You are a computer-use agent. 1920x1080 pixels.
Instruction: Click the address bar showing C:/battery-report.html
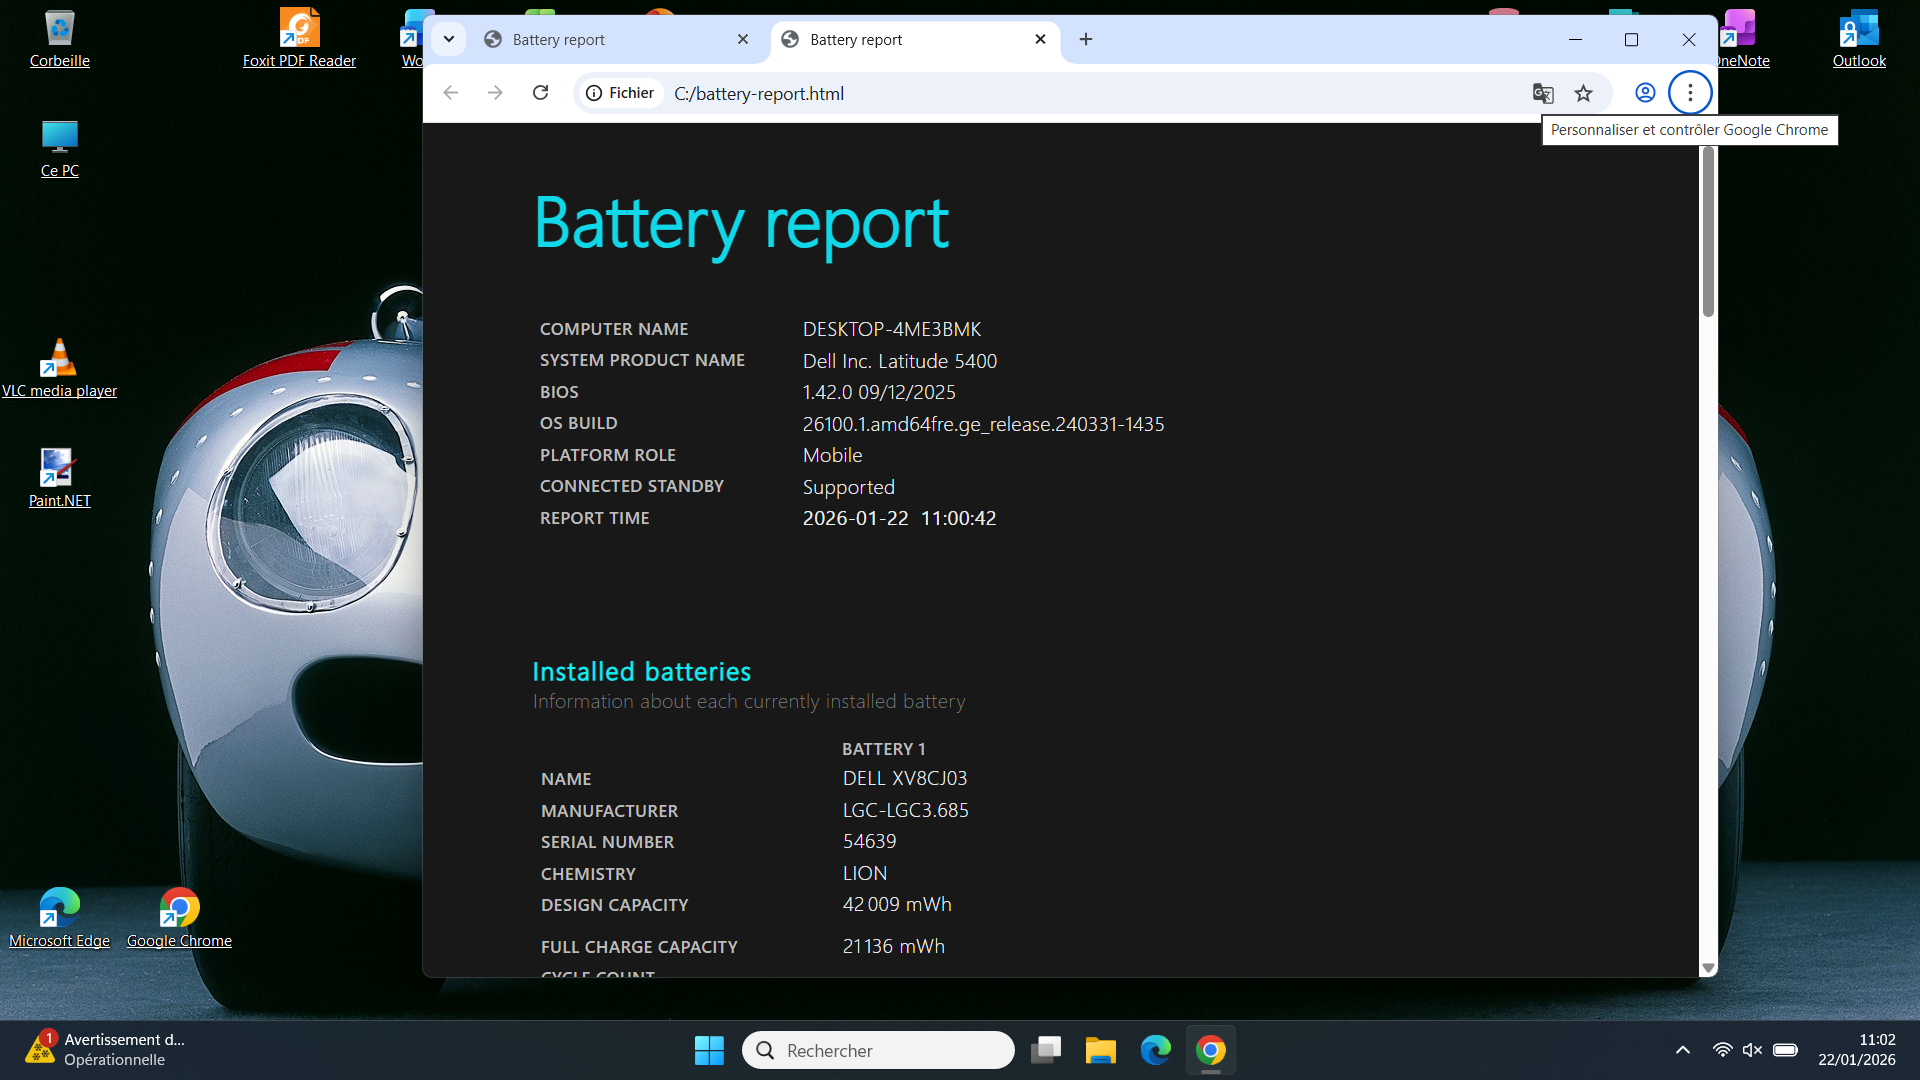(1090, 93)
